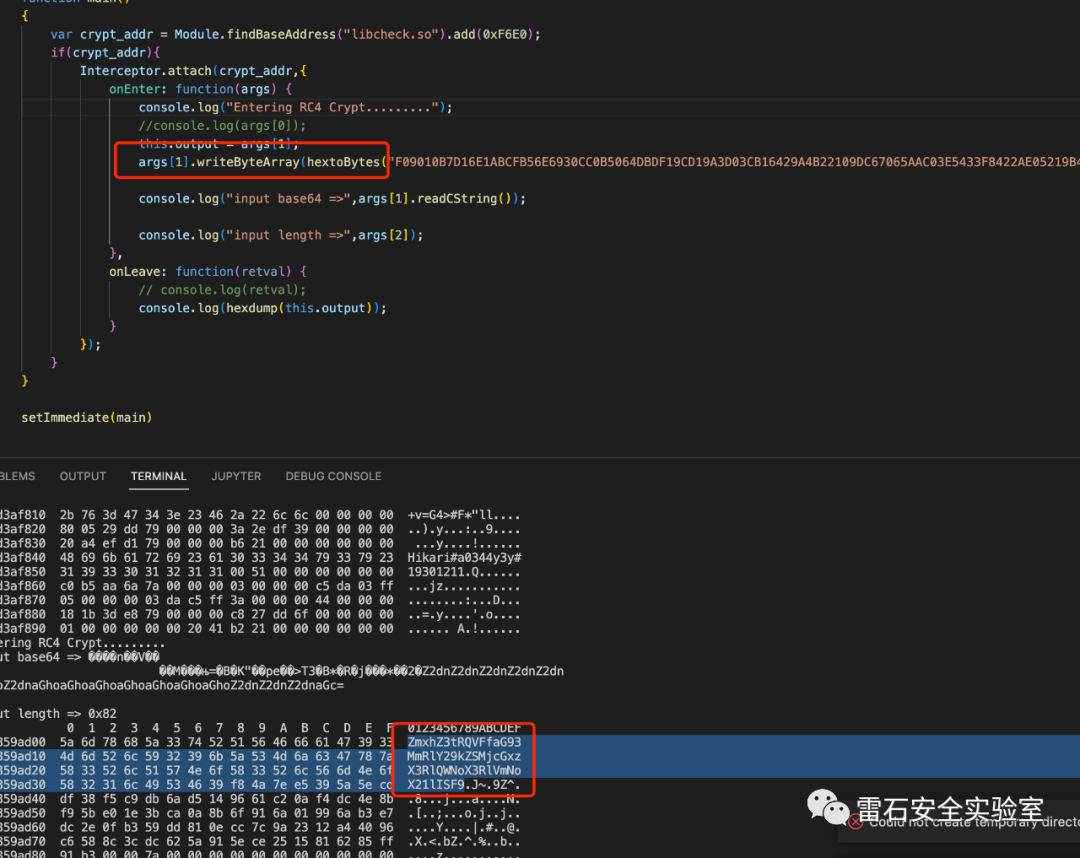Click terminal text X3RlQWNoX3RlVmNo
This screenshot has height=858, width=1080.
click(464, 770)
